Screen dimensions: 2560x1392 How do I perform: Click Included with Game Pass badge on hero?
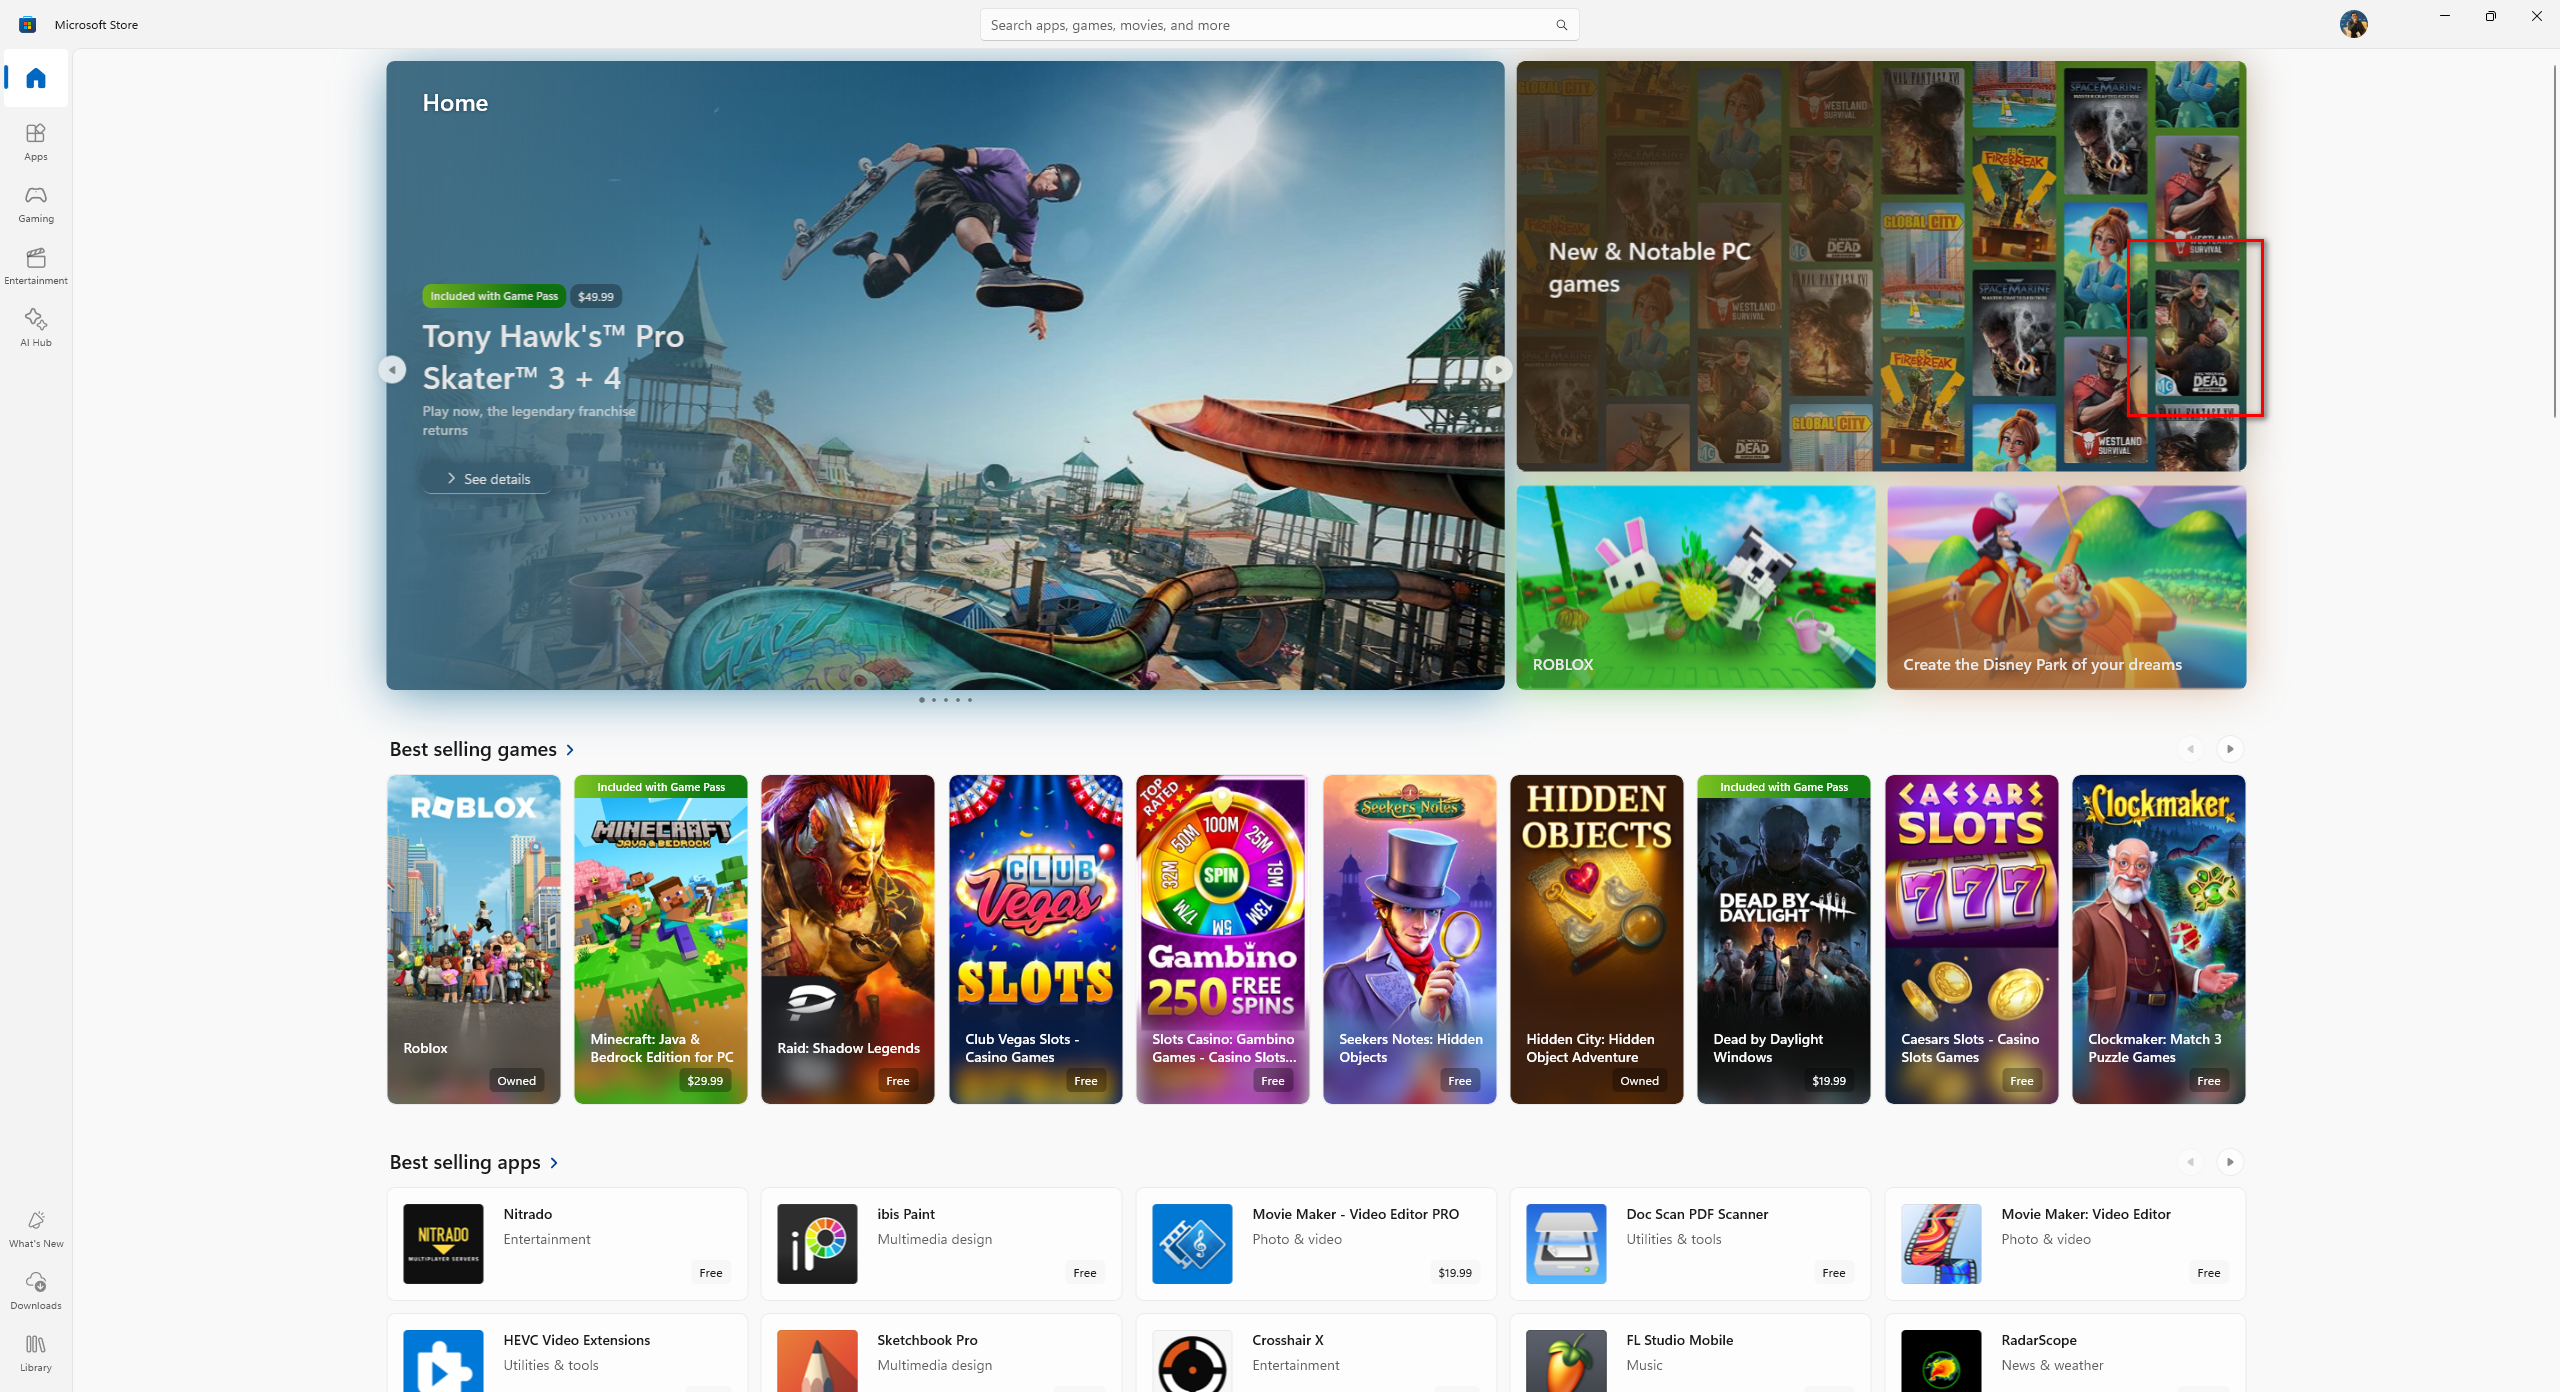[x=494, y=296]
